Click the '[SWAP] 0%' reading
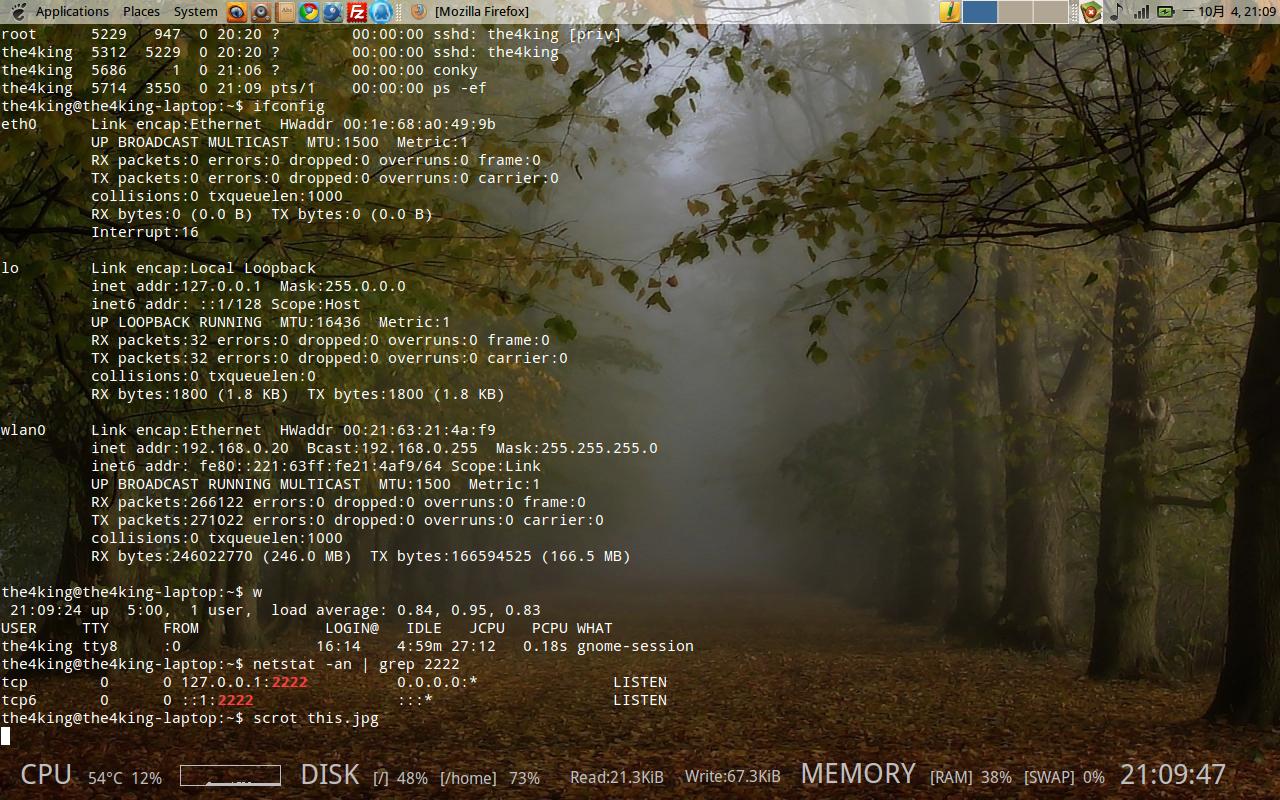The width and height of the screenshot is (1280, 800). (x=1064, y=777)
